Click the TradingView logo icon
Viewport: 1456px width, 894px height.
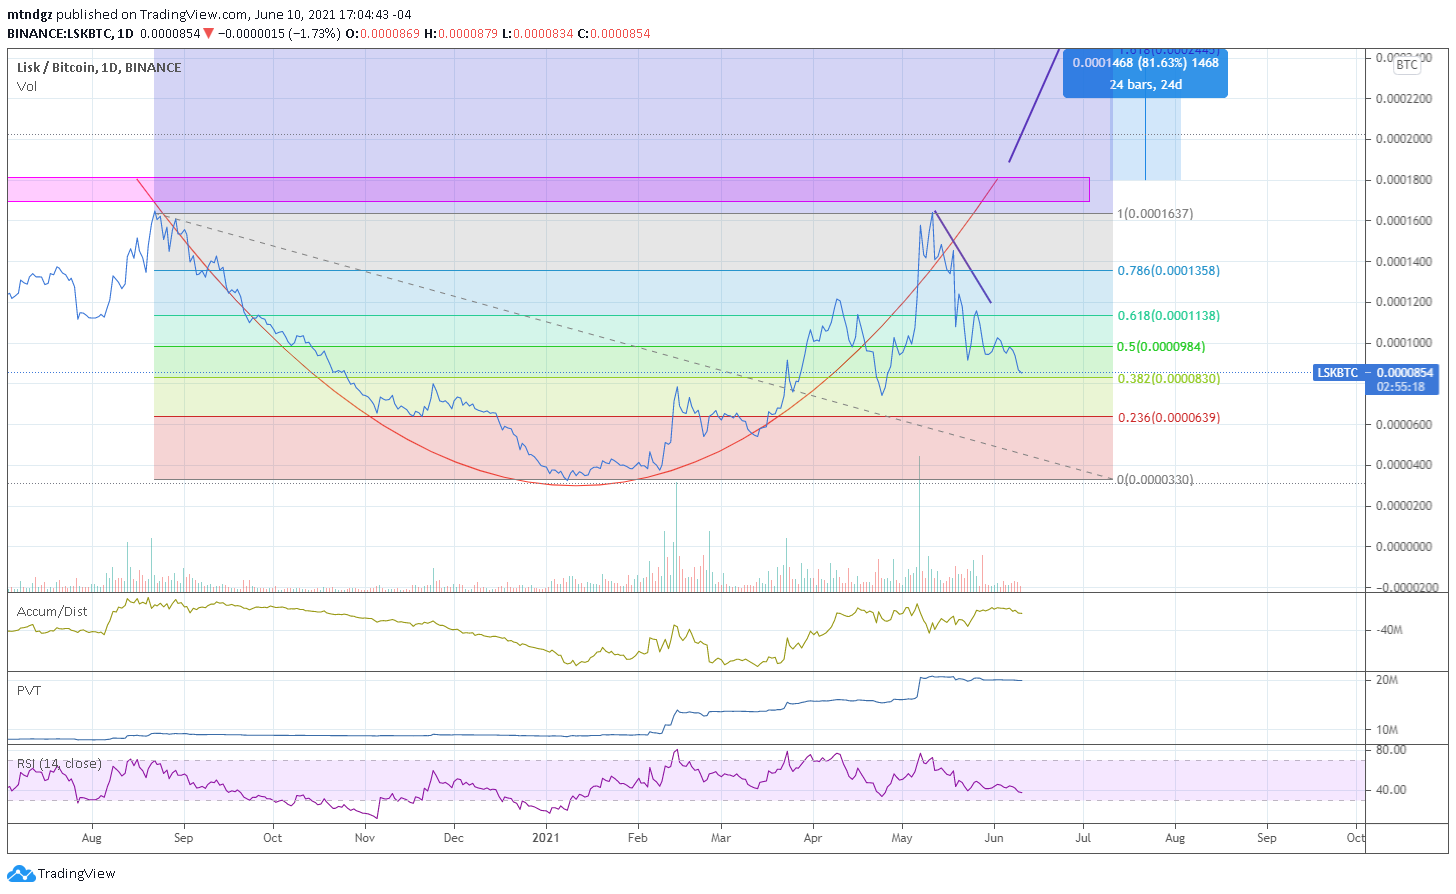pyautogui.click(x=21, y=874)
